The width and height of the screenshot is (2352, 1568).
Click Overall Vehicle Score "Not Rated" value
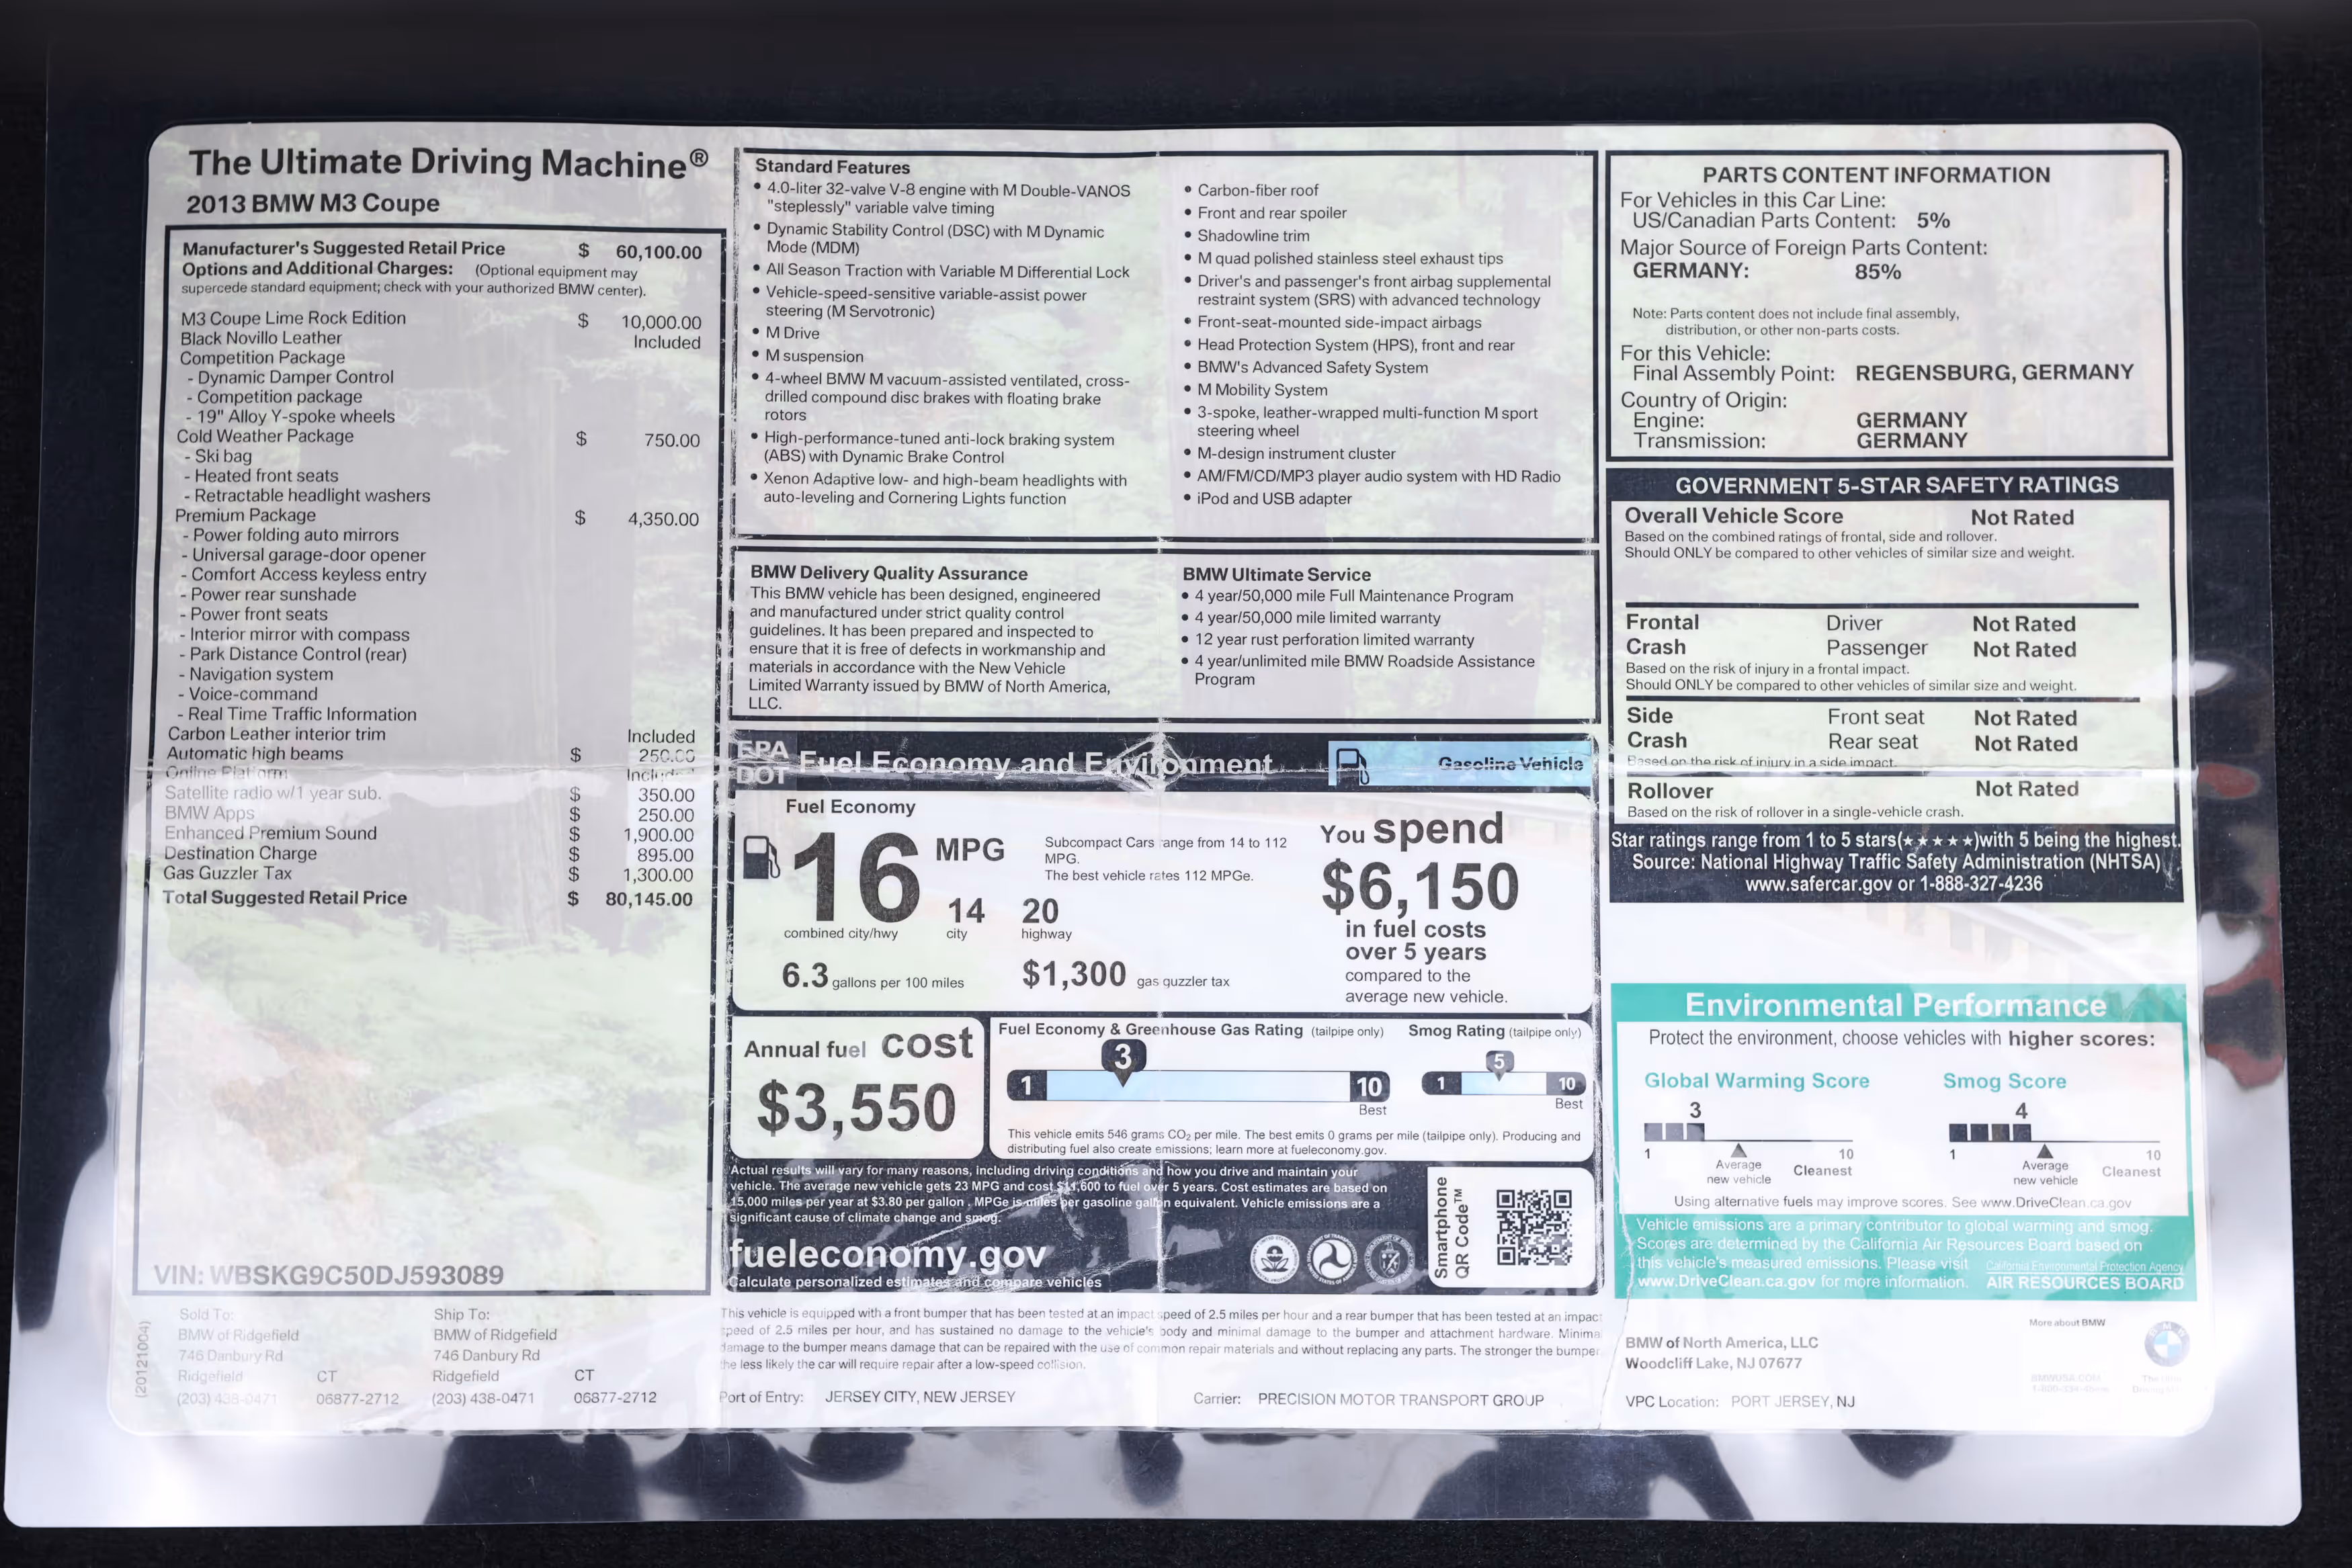coord(2022,517)
